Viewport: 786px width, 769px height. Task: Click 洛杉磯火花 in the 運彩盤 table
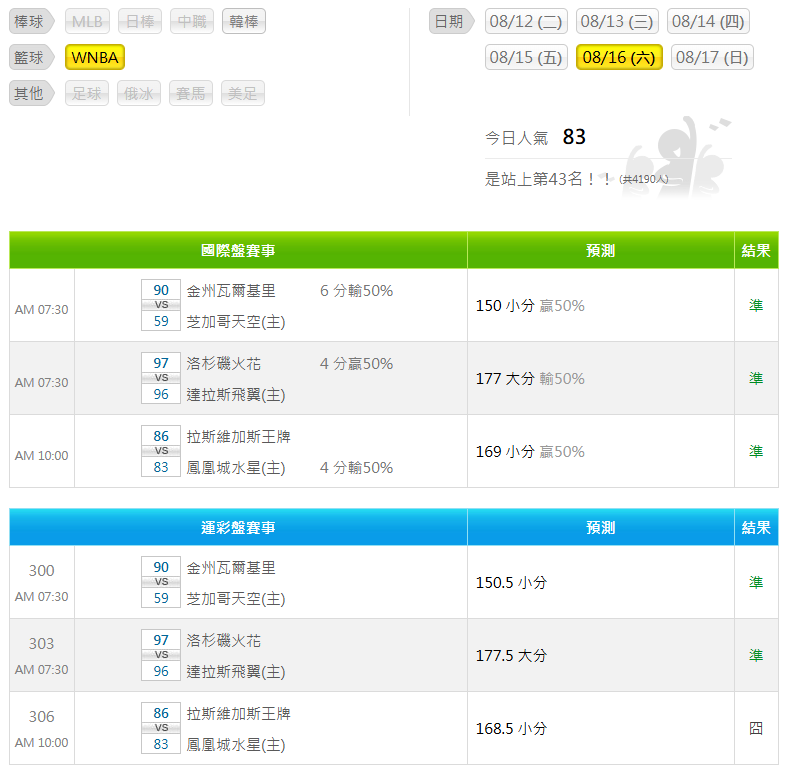click(224, 641)
